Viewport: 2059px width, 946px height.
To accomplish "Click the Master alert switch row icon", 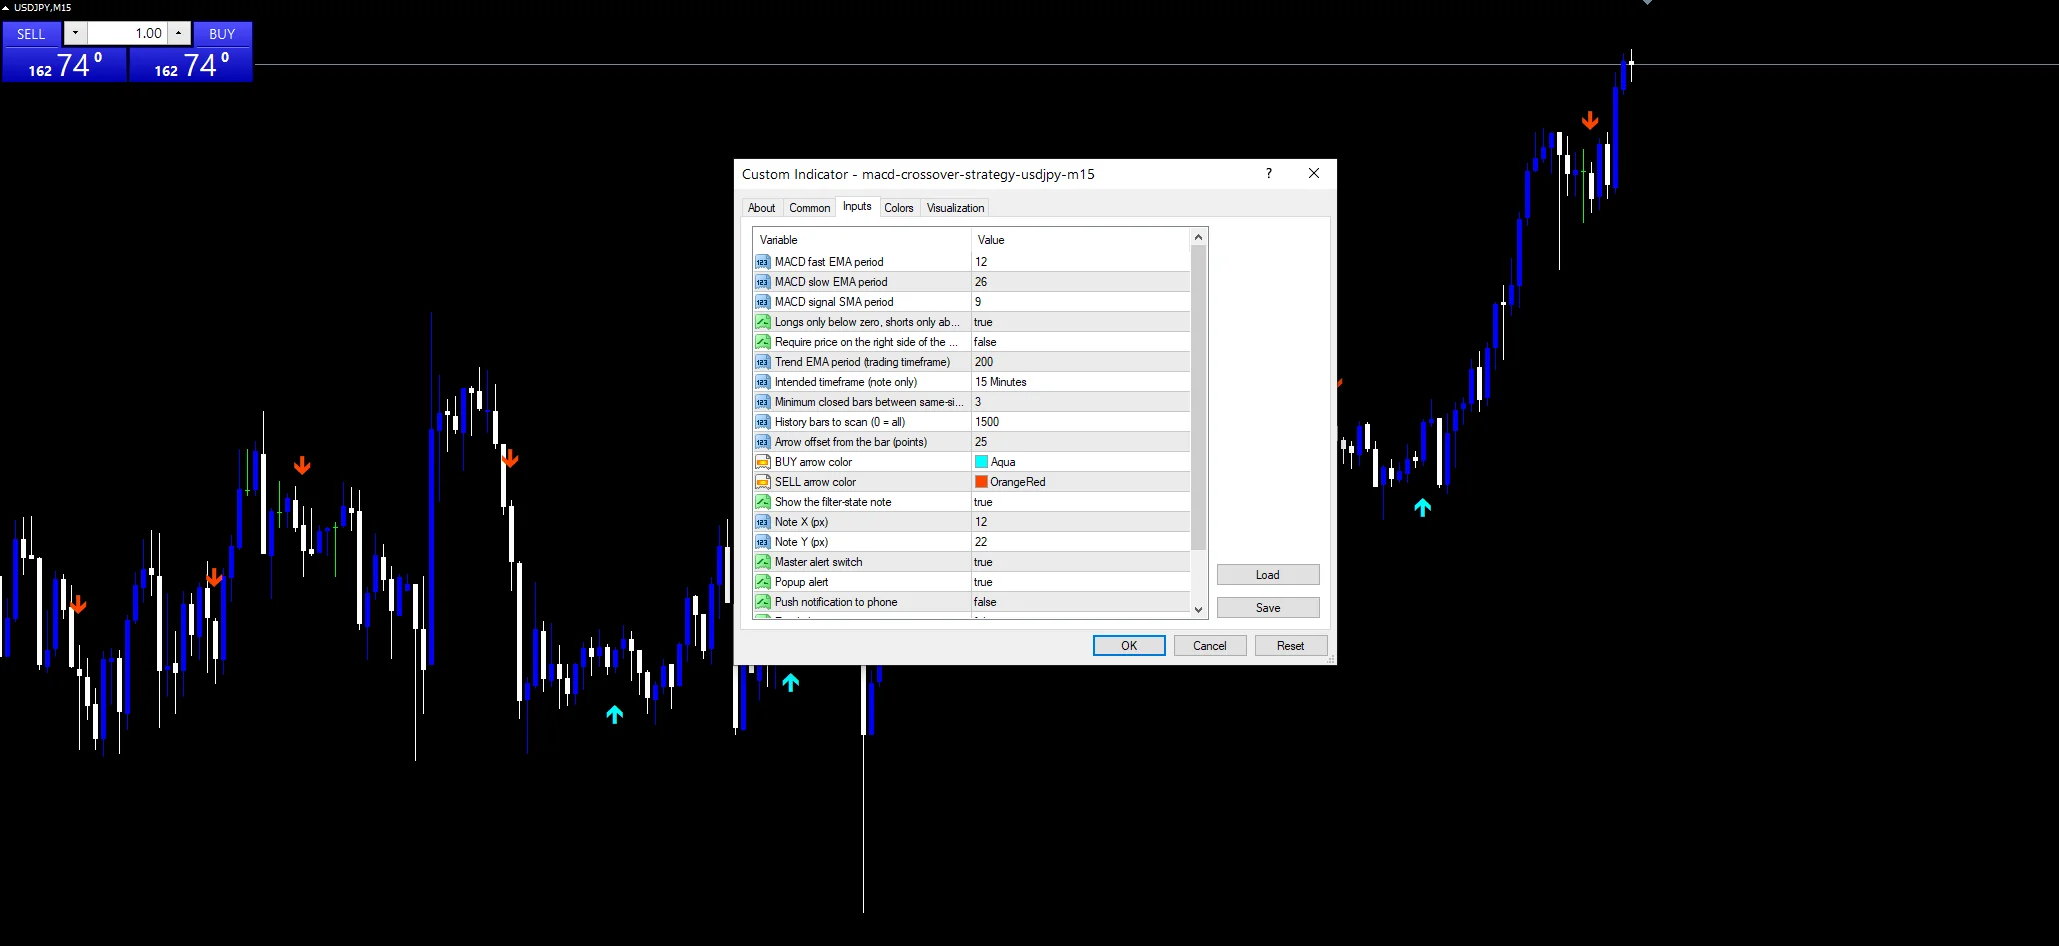I will (x=762, y=562).
